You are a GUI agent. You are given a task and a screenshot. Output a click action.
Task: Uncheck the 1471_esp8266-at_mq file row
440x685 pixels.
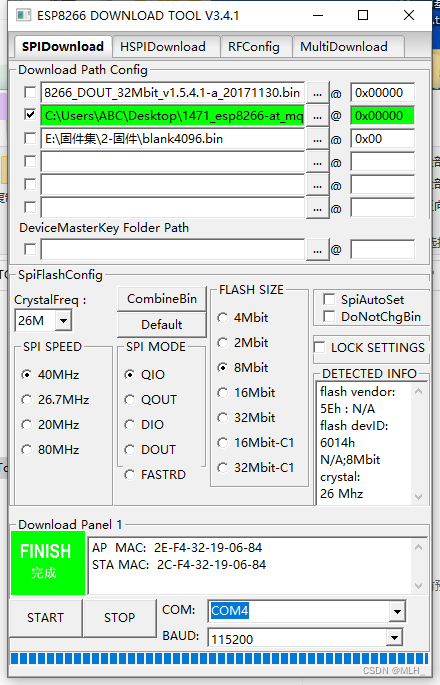pyautogui.click(x=30, y=115)
